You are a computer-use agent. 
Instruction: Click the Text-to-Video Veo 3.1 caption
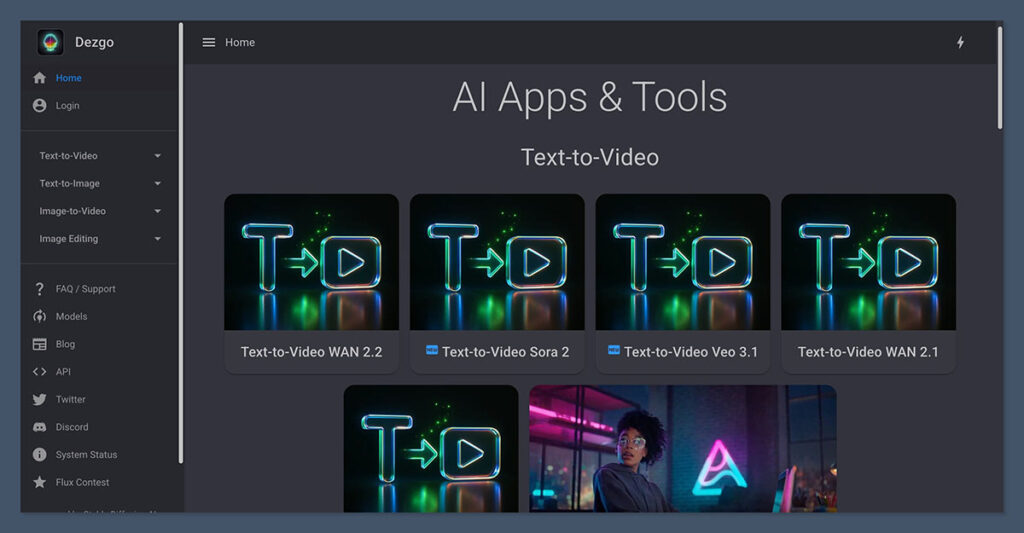691,352
